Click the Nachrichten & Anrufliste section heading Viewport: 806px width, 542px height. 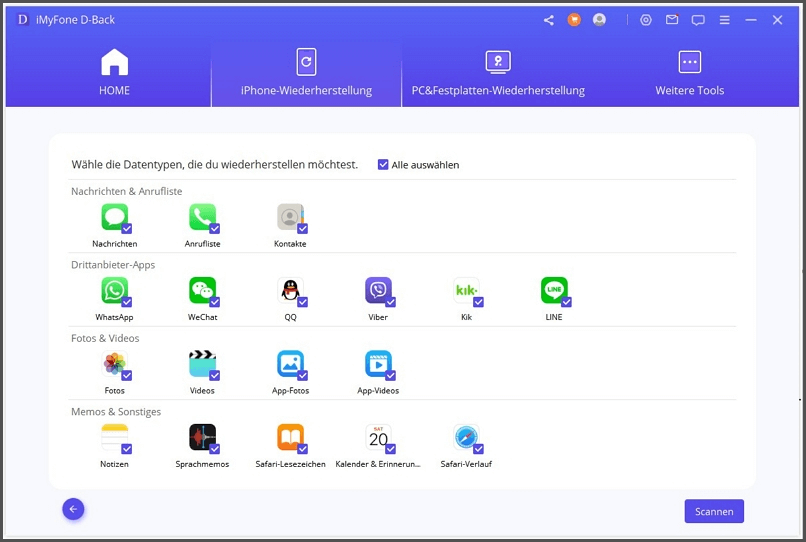126,191
